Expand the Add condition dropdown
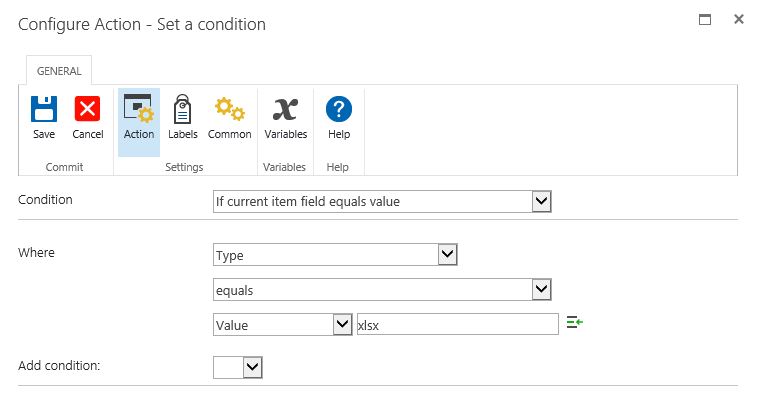The image size is (759, 397). pos(238,367)
